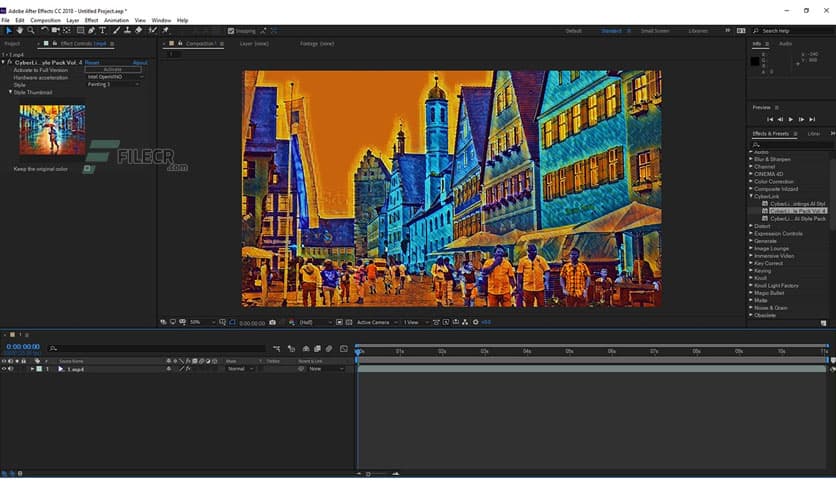
Task: Select the Hand tool
Action: (20, 31)
